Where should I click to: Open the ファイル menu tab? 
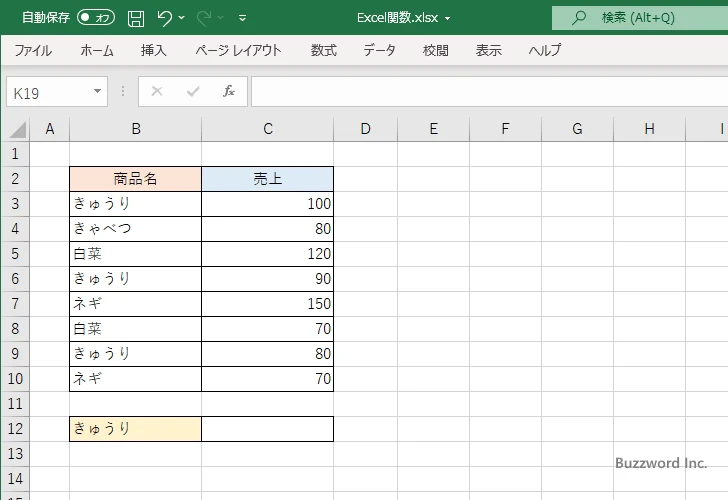coord(33,50)
